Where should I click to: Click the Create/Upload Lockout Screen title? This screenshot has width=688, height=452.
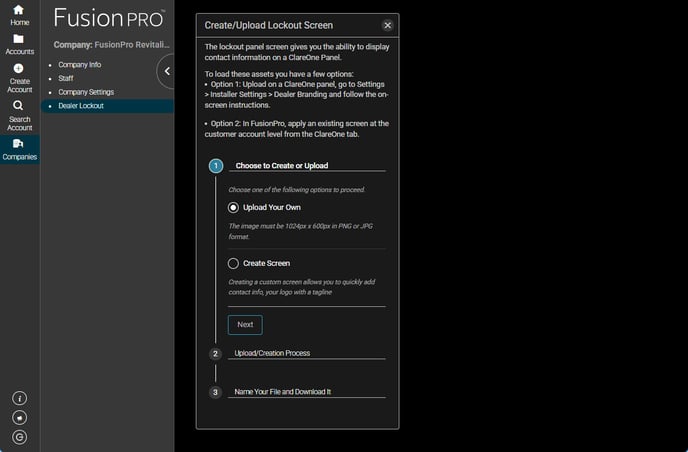[269, 25]
